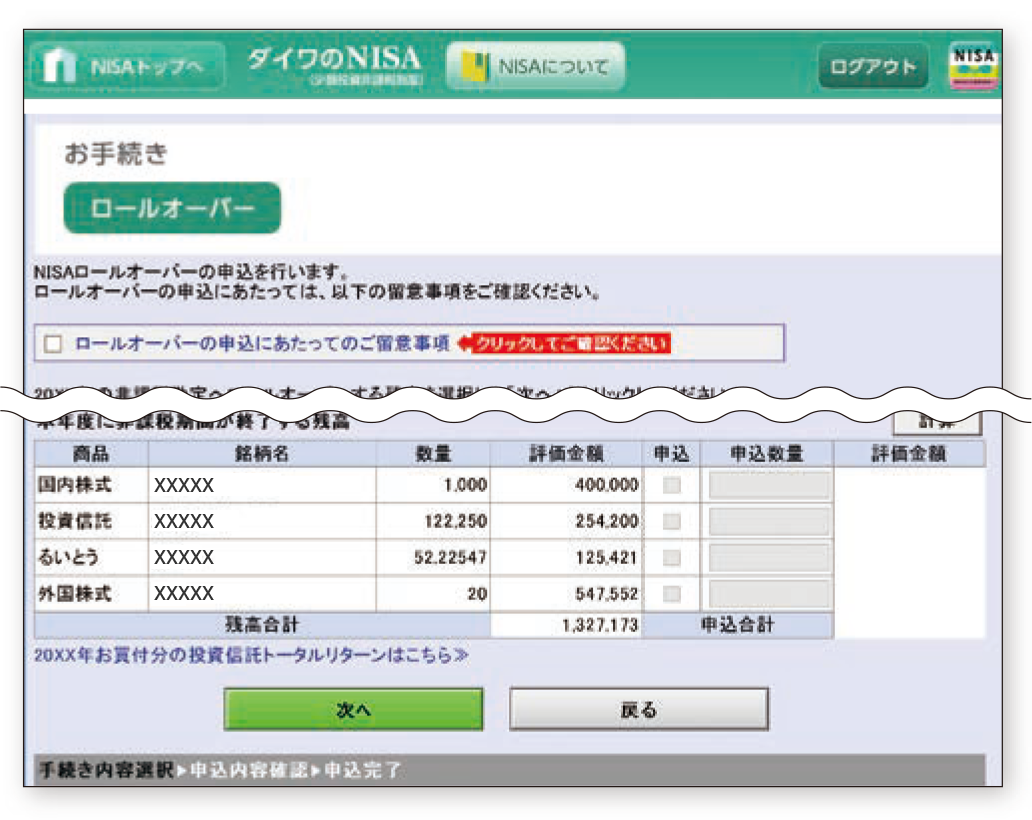Screen dimensions: 1032x820
Task: Open the 20XX年お買付分の投資信託トータルリターン link
Action: (251, 655)
